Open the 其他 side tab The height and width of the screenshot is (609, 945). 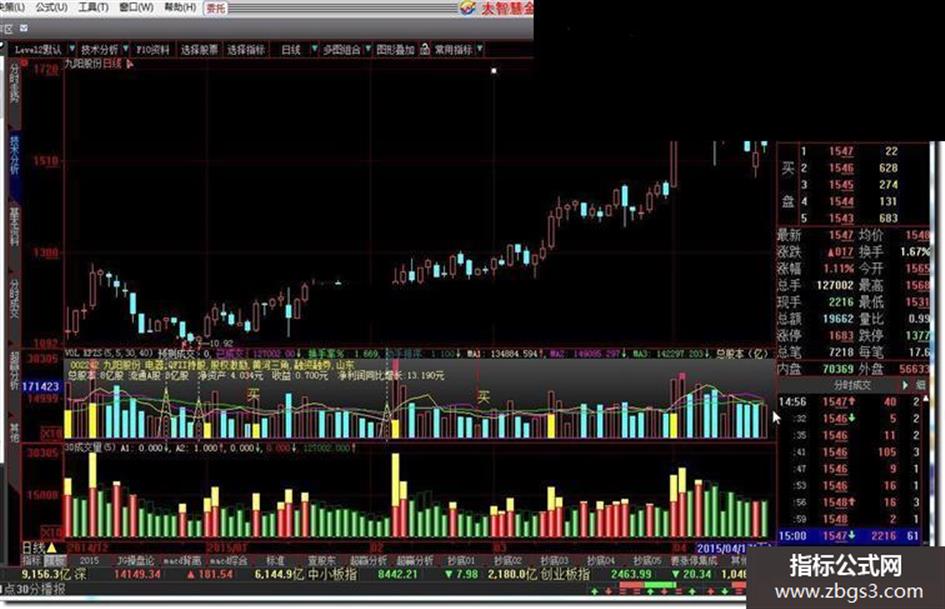click(x=14, y=432)
